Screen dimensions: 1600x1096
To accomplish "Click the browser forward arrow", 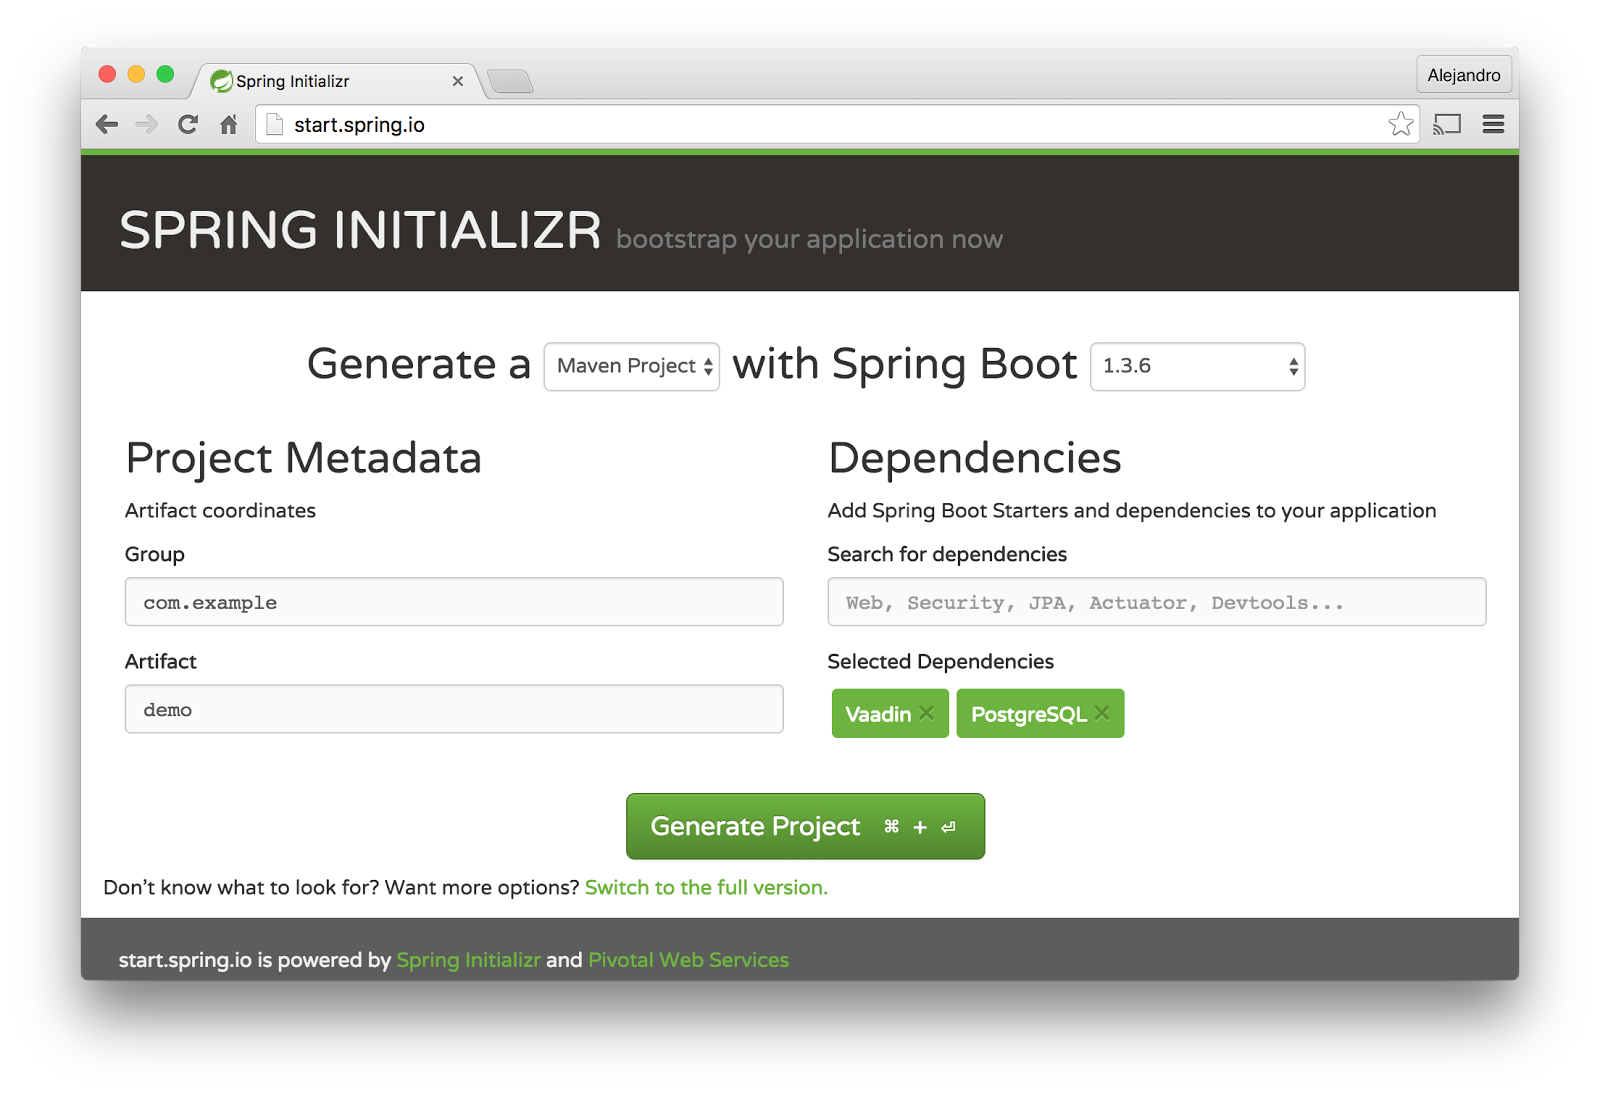I will click(147, 124).
